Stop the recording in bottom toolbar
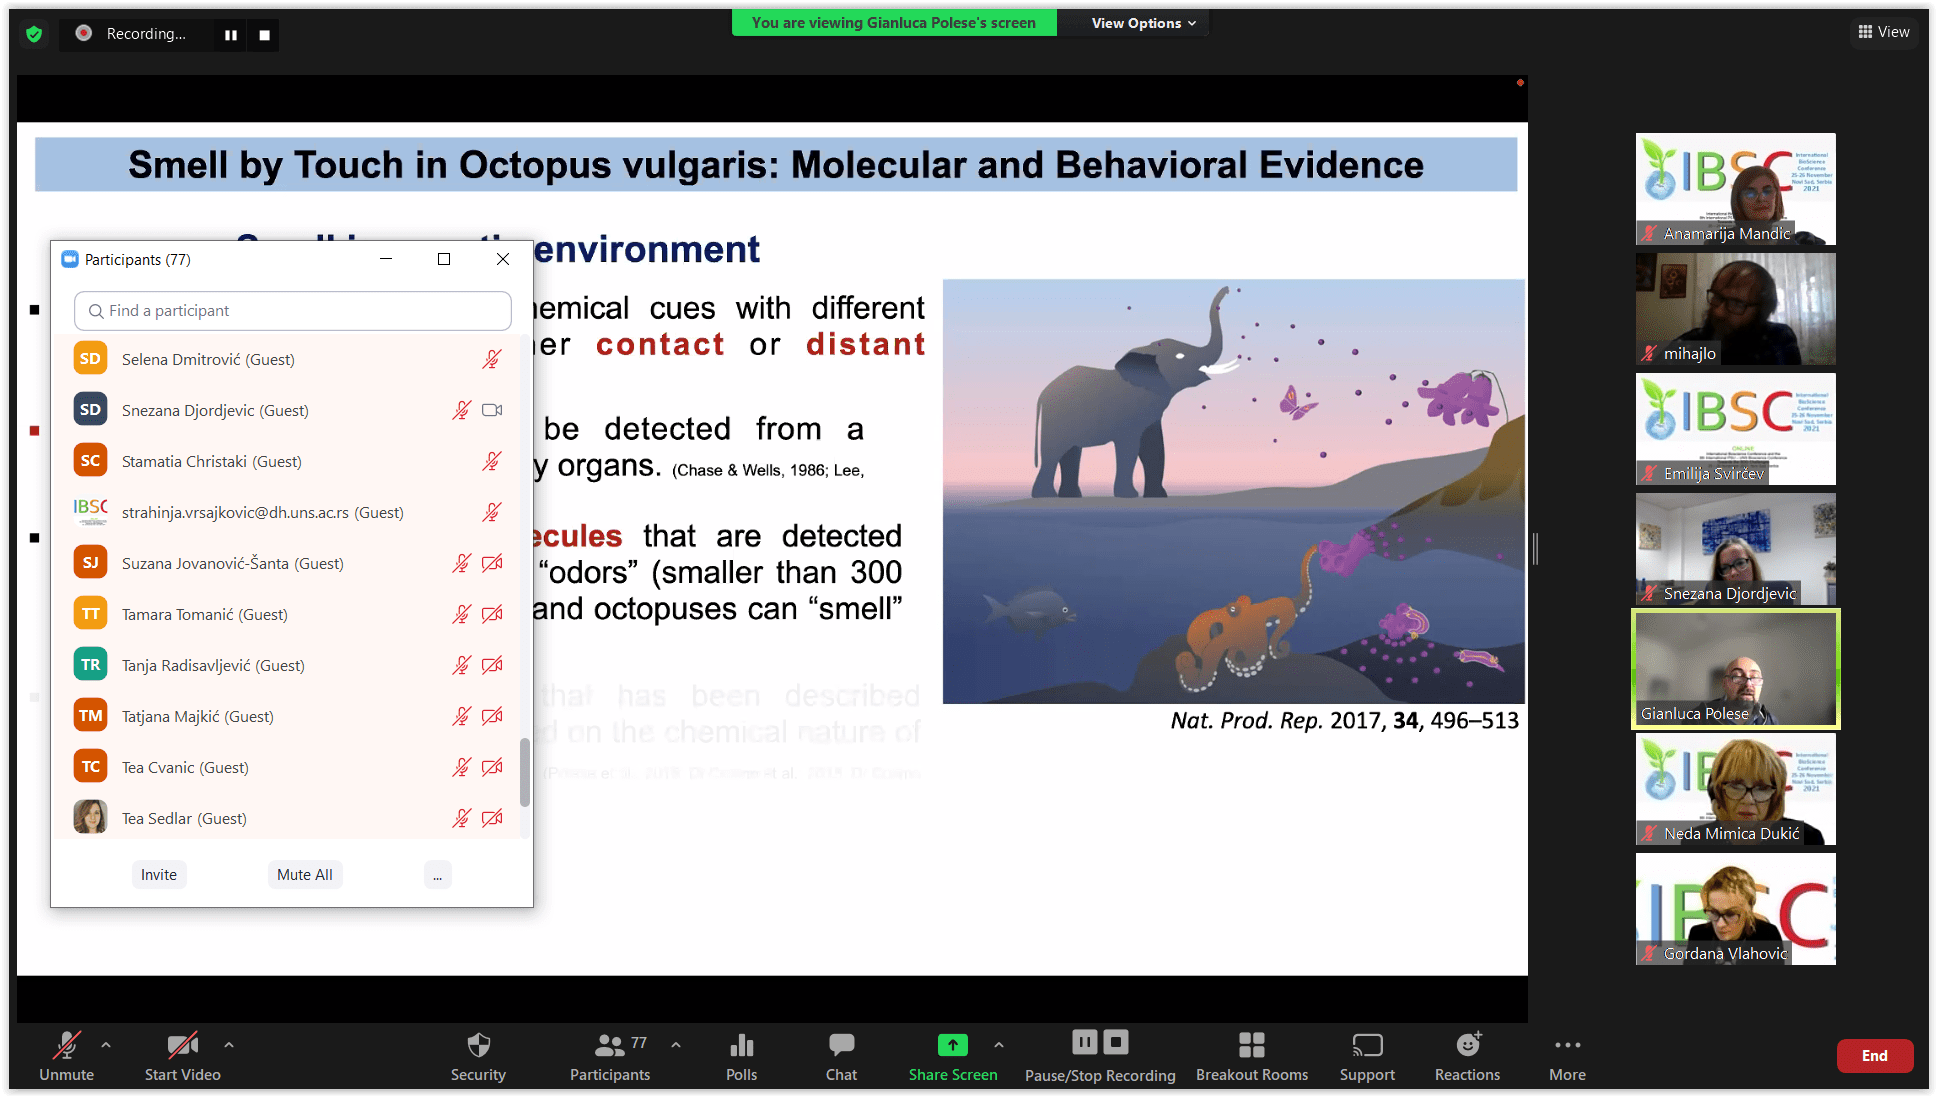This screenshot has height=1097, width=1937. [x=1116, y=1042]
